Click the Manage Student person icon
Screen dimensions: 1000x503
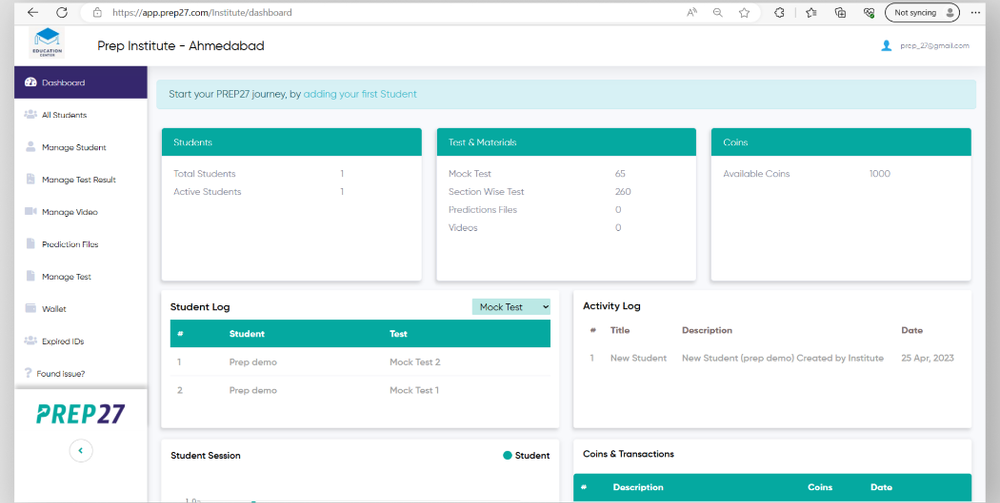tap(30, 147)
